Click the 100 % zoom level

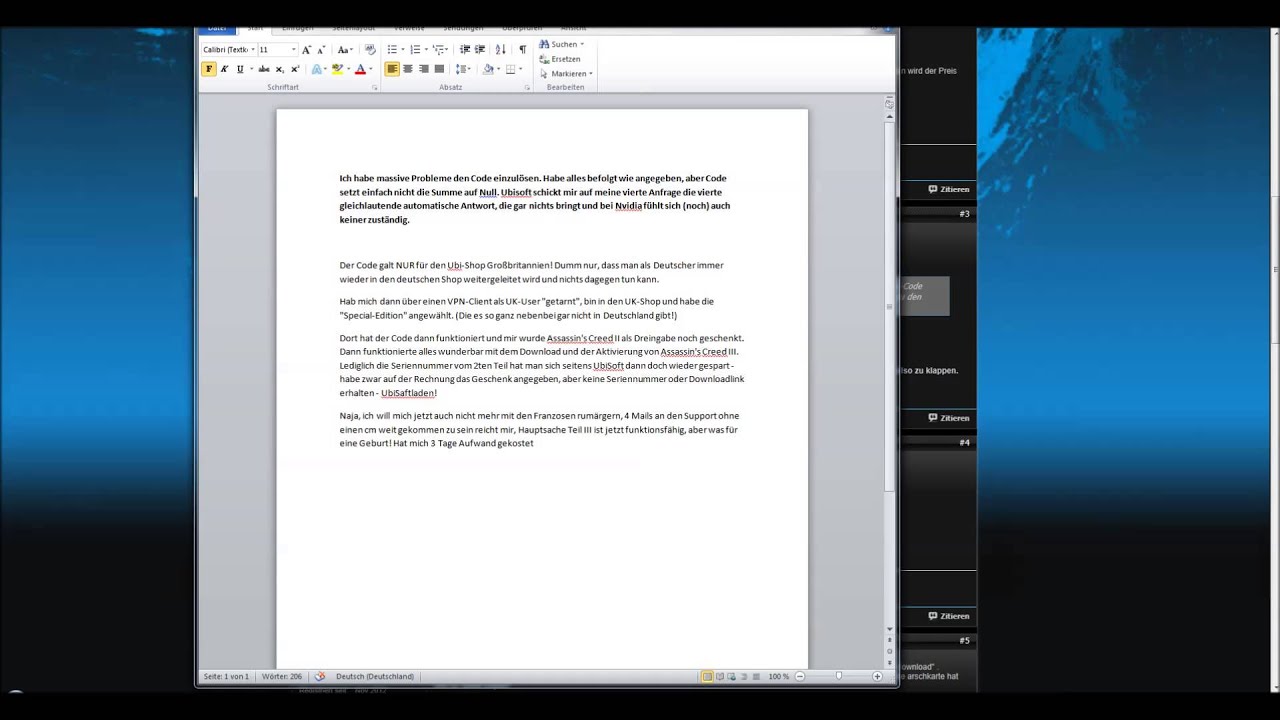[778, 676]
